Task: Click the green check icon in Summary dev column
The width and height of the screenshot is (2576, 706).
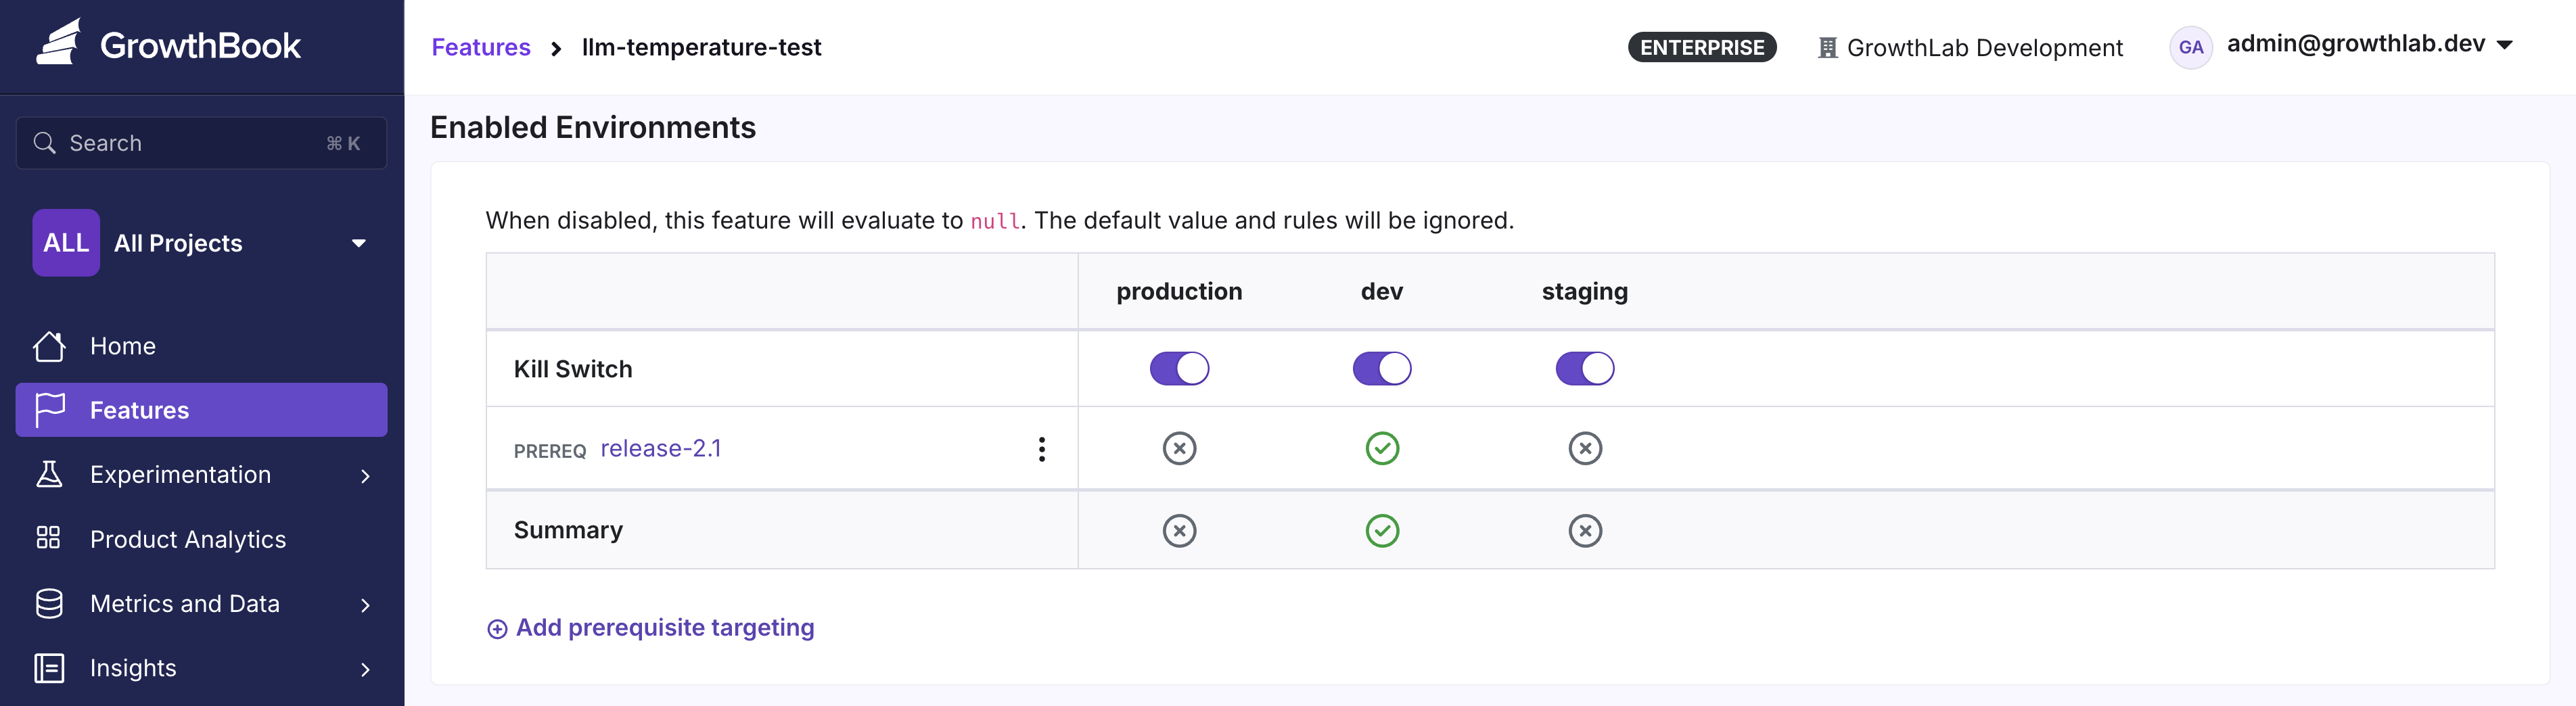Action: (1382, 530)
